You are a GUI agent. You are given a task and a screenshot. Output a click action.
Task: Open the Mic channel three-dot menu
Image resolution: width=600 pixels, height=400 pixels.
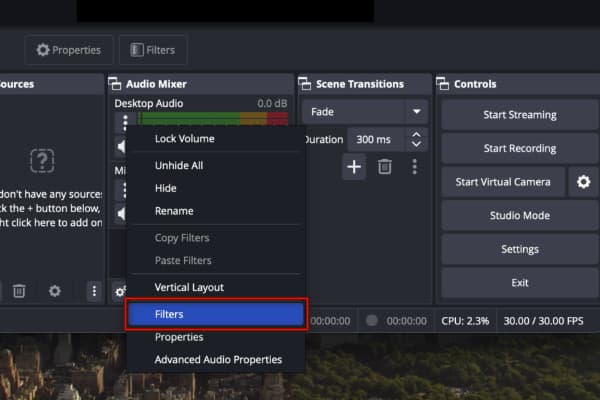122,190
